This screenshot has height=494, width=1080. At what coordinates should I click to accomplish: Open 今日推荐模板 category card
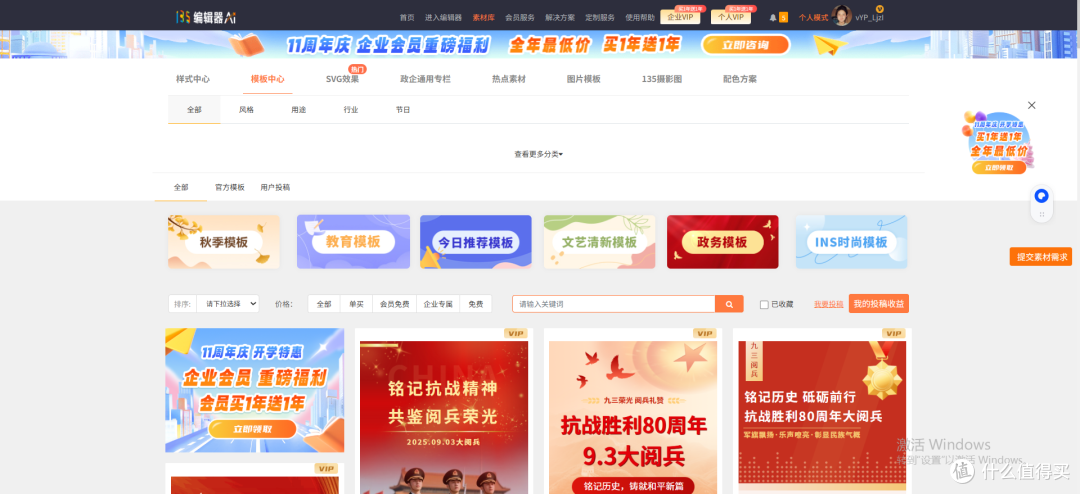(x=476, y=242)
